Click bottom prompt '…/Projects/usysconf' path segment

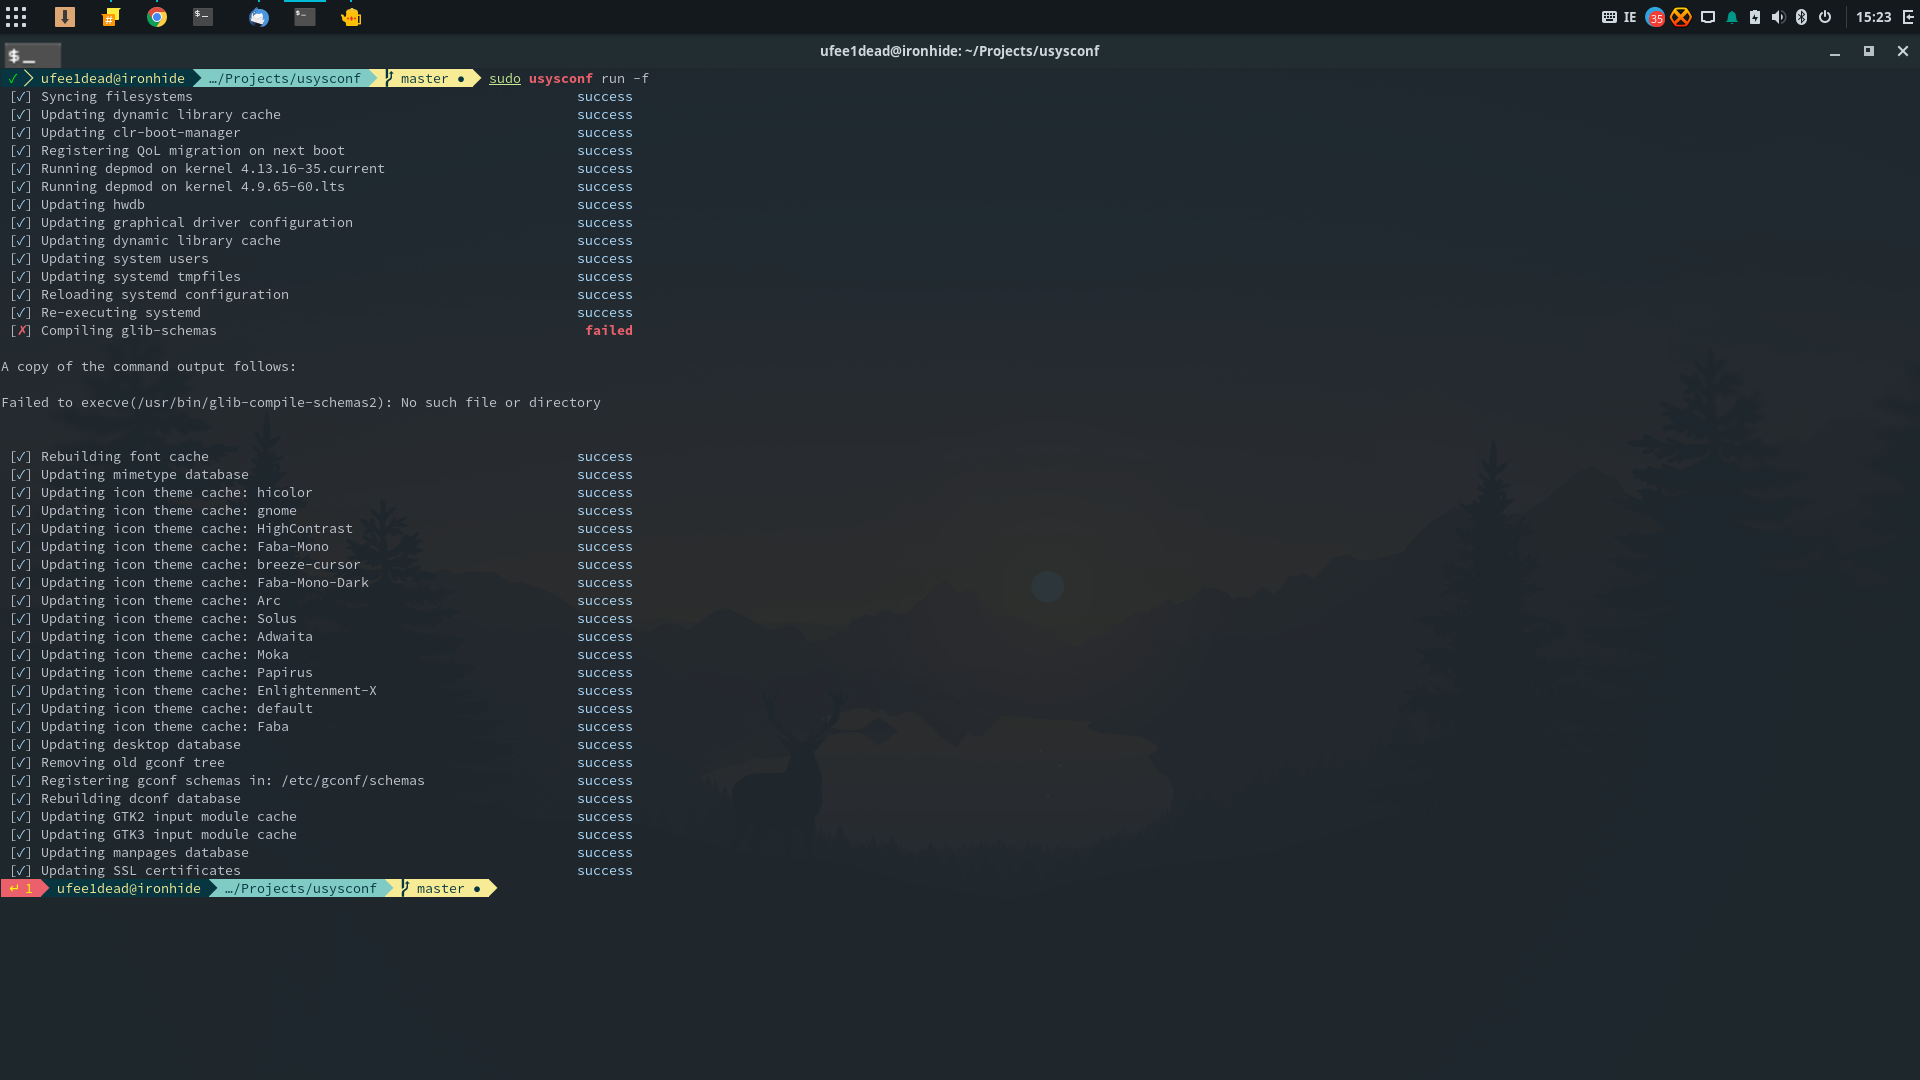pyautogui.click(x=301, y=888)
